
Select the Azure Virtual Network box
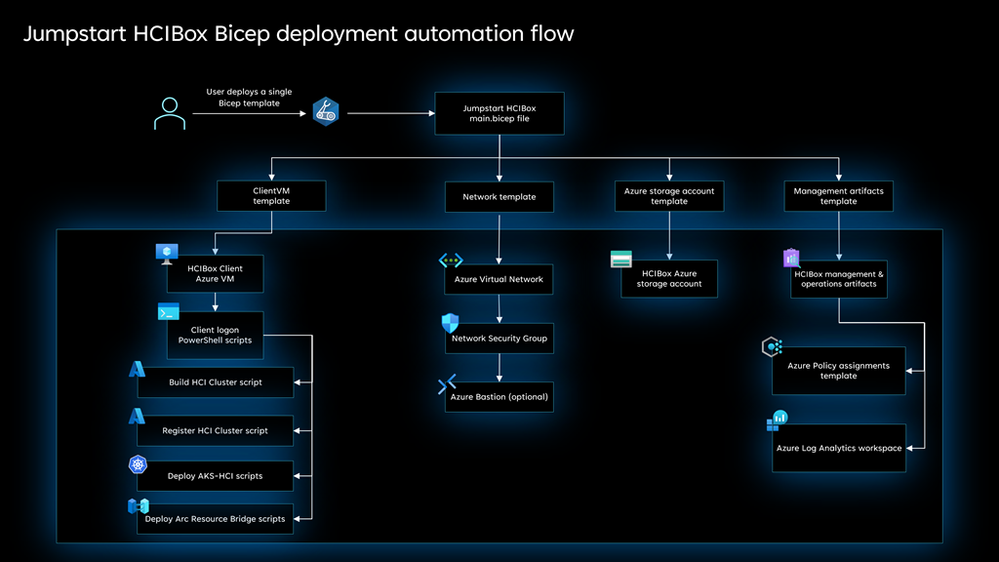499,279
